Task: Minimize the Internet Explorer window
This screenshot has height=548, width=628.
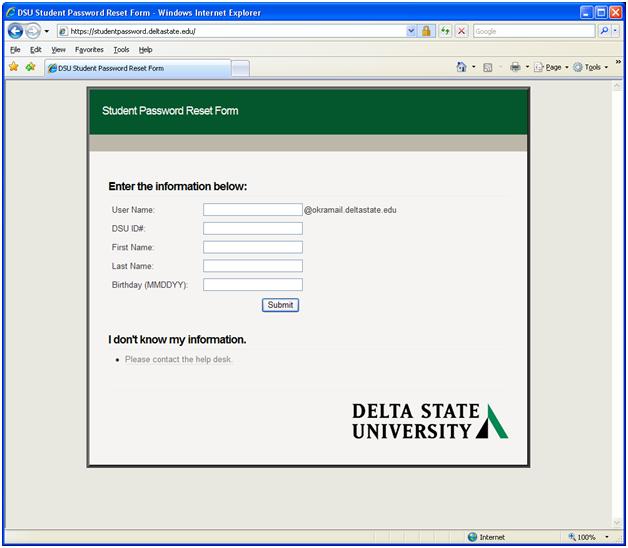Action: tap(586, 12)
